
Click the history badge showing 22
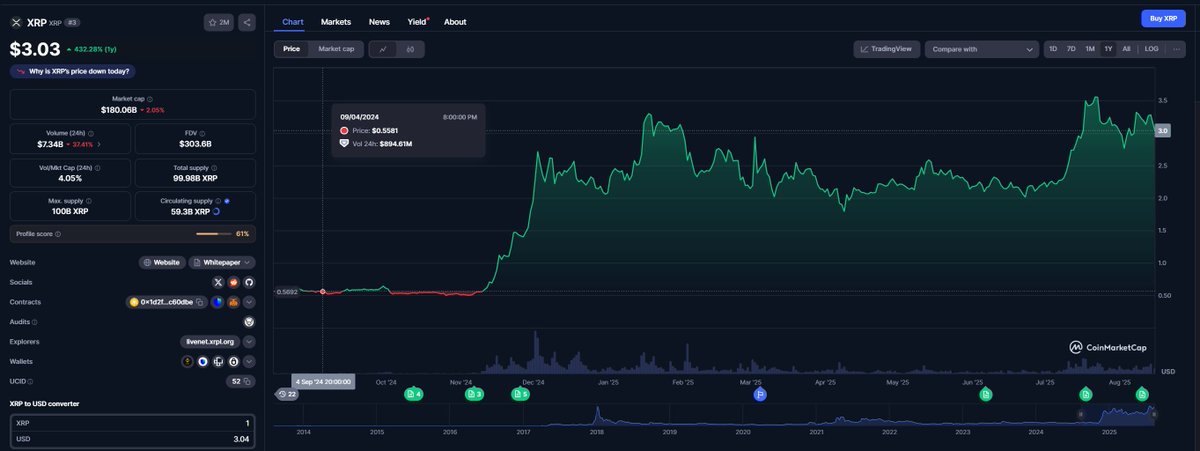pyautogui.click(x=287, y=394)
